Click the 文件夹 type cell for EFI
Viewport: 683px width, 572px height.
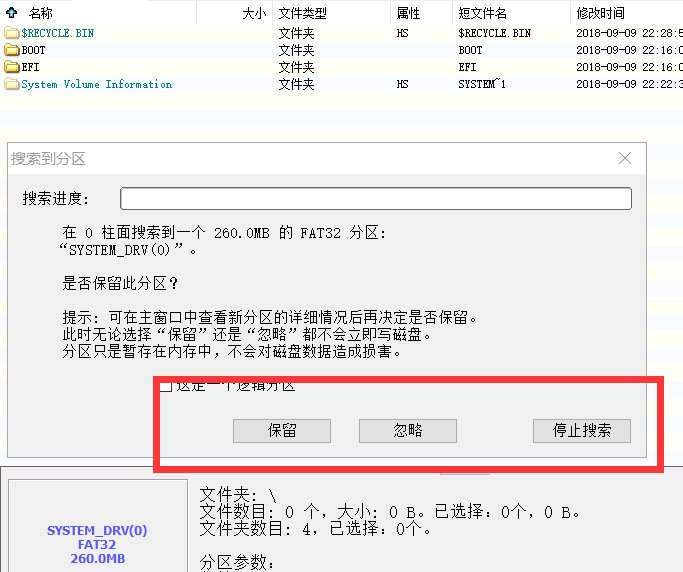tap(296, 67)
